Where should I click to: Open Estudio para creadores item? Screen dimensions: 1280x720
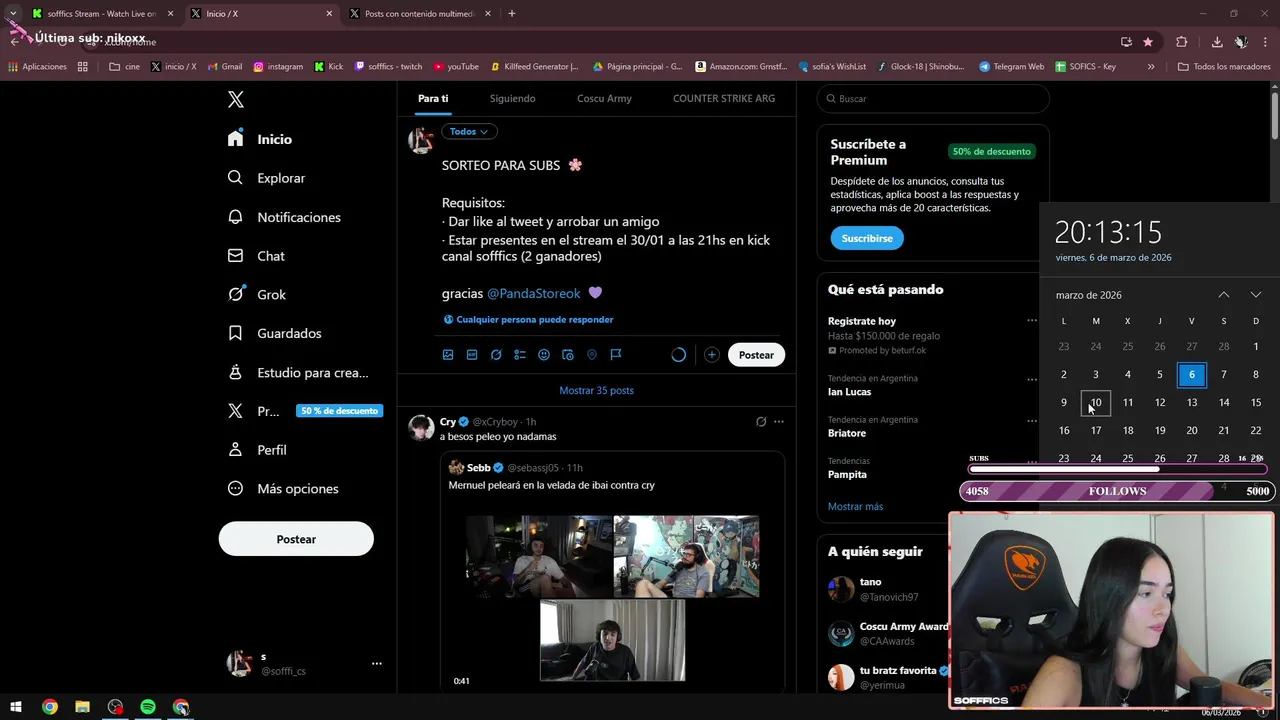(x=298, y=372)
